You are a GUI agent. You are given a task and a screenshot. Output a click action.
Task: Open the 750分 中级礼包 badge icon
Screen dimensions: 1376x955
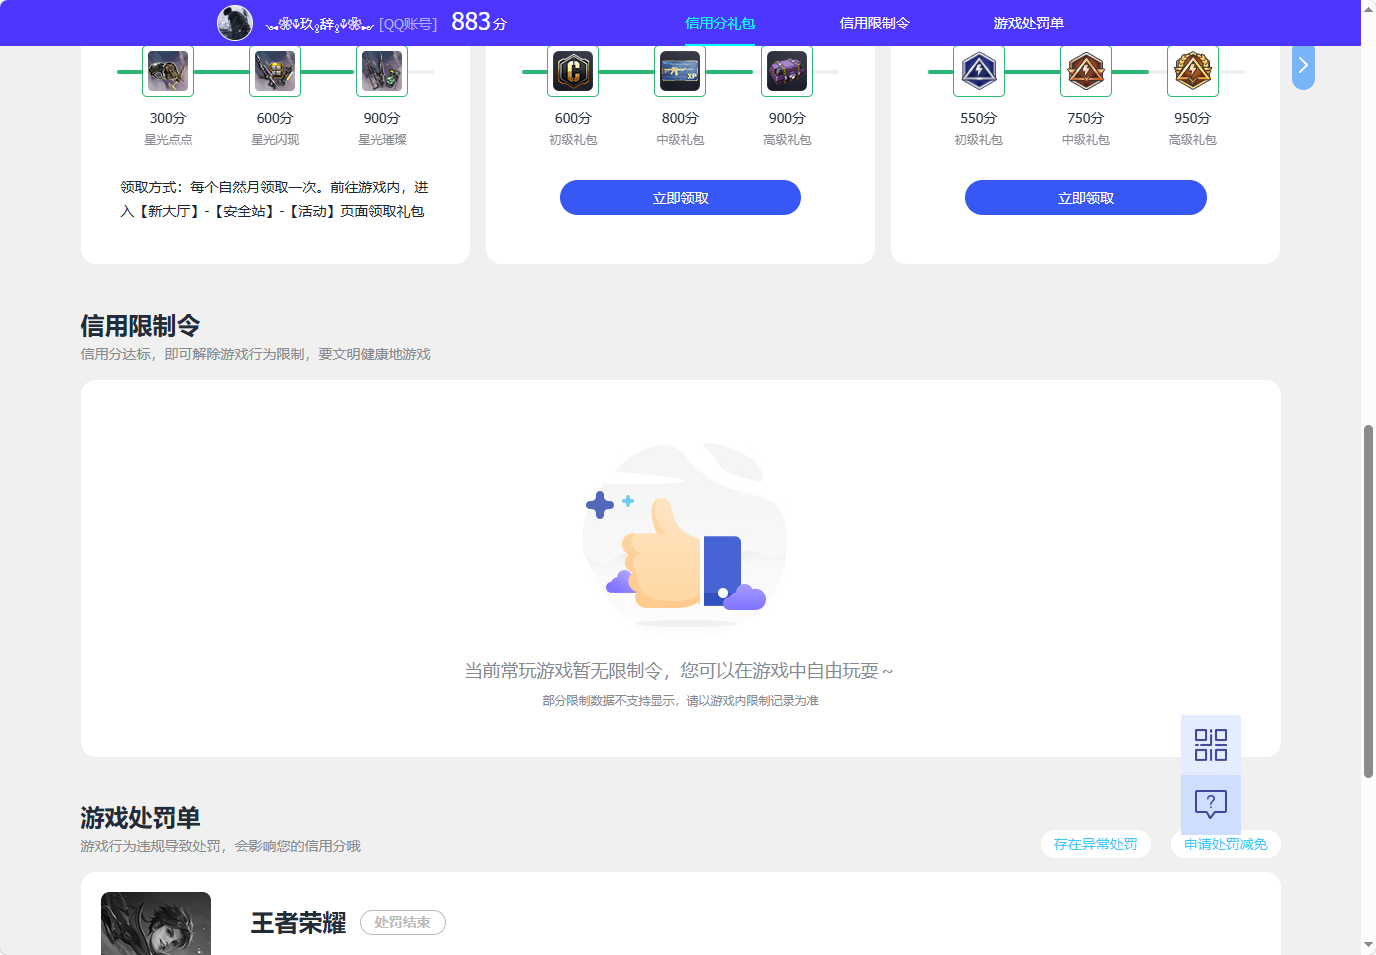click(x=1086, y=71)
